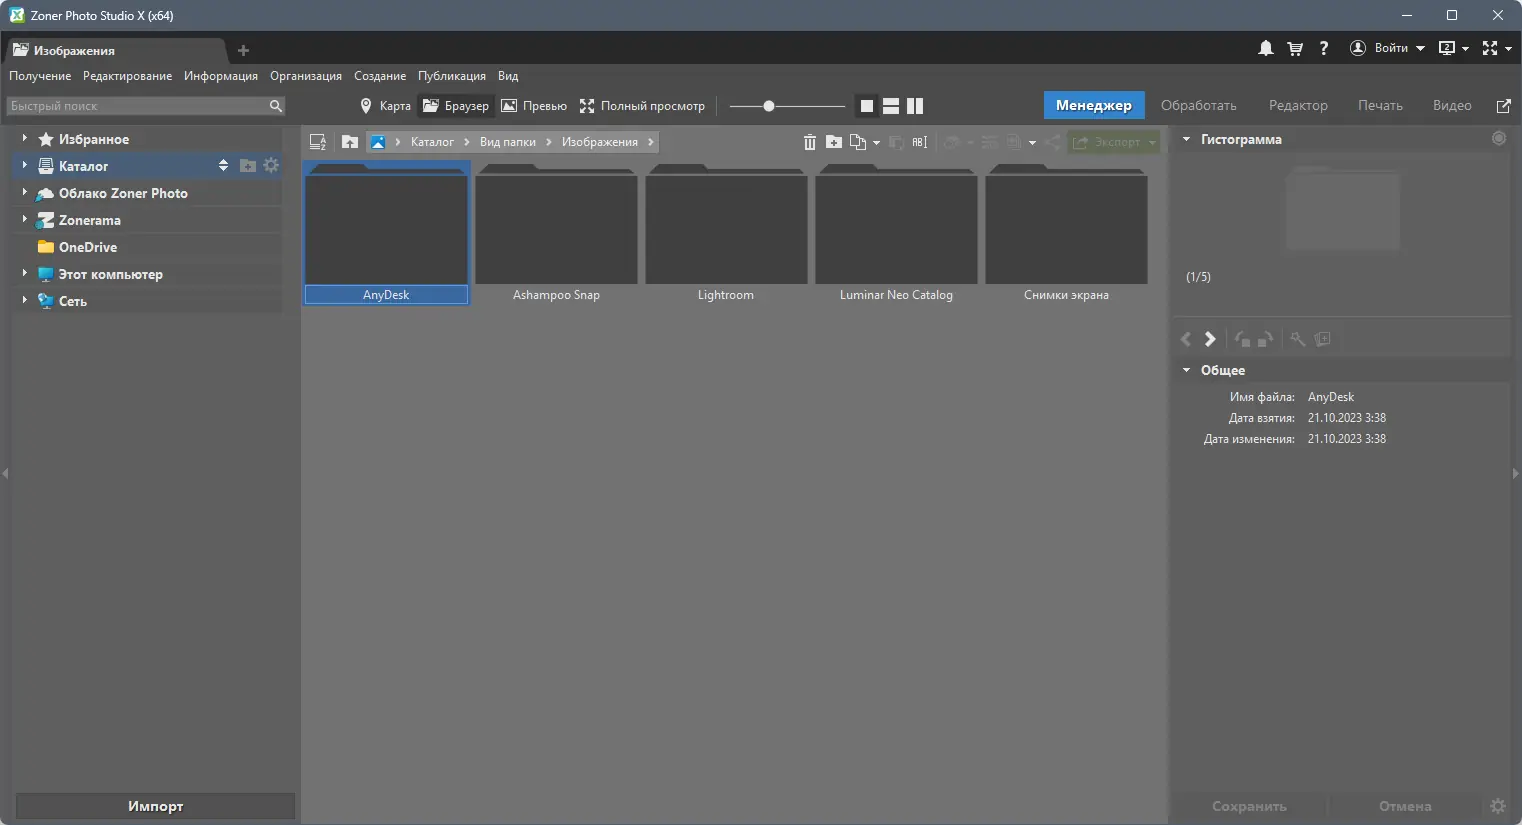
Task: Switch to the Обработать module tab
Action: (x=1199, y=105)
